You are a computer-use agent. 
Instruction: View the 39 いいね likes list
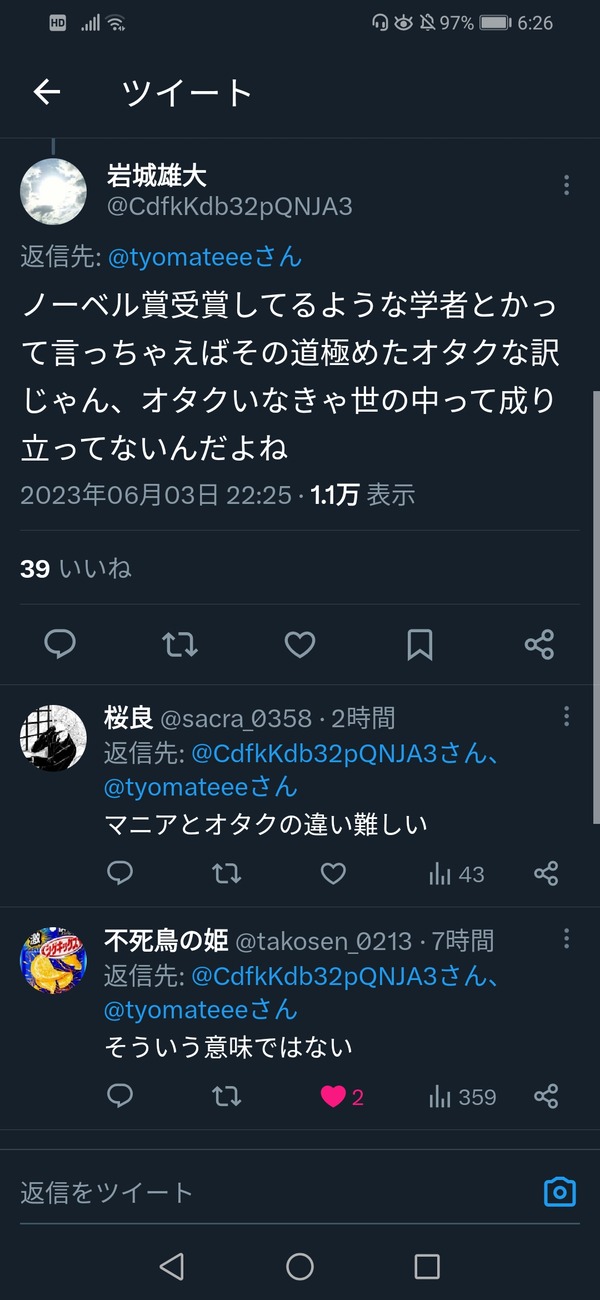pyautogui.click(x=76, y=569)
